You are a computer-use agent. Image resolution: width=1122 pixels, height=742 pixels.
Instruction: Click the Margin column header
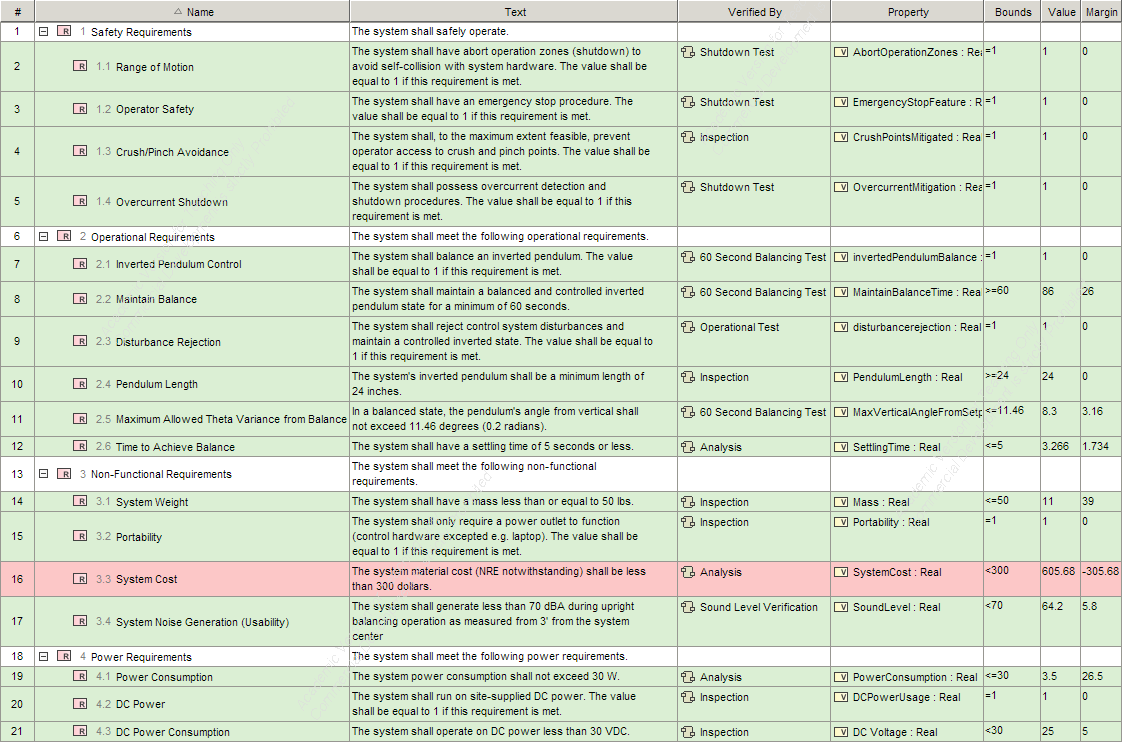[x=1101, y=11]
